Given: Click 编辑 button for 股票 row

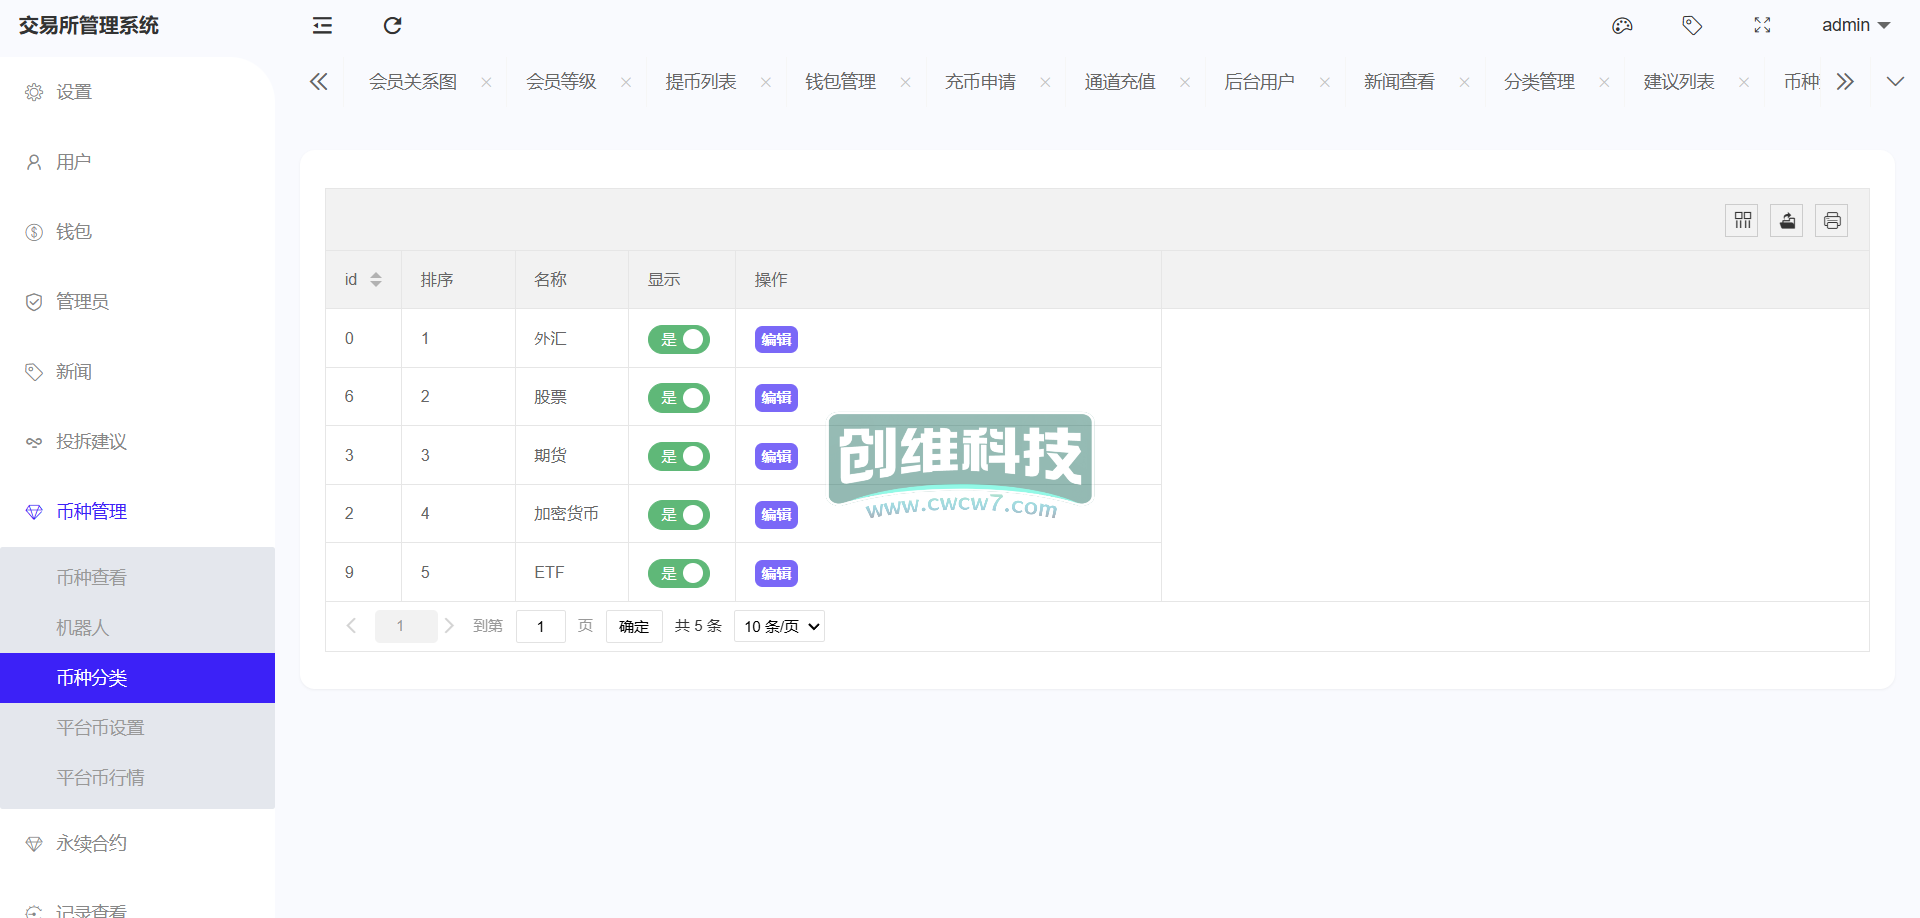Looking at the screenshot, I should pyautogui.click(x=776, y=398).
